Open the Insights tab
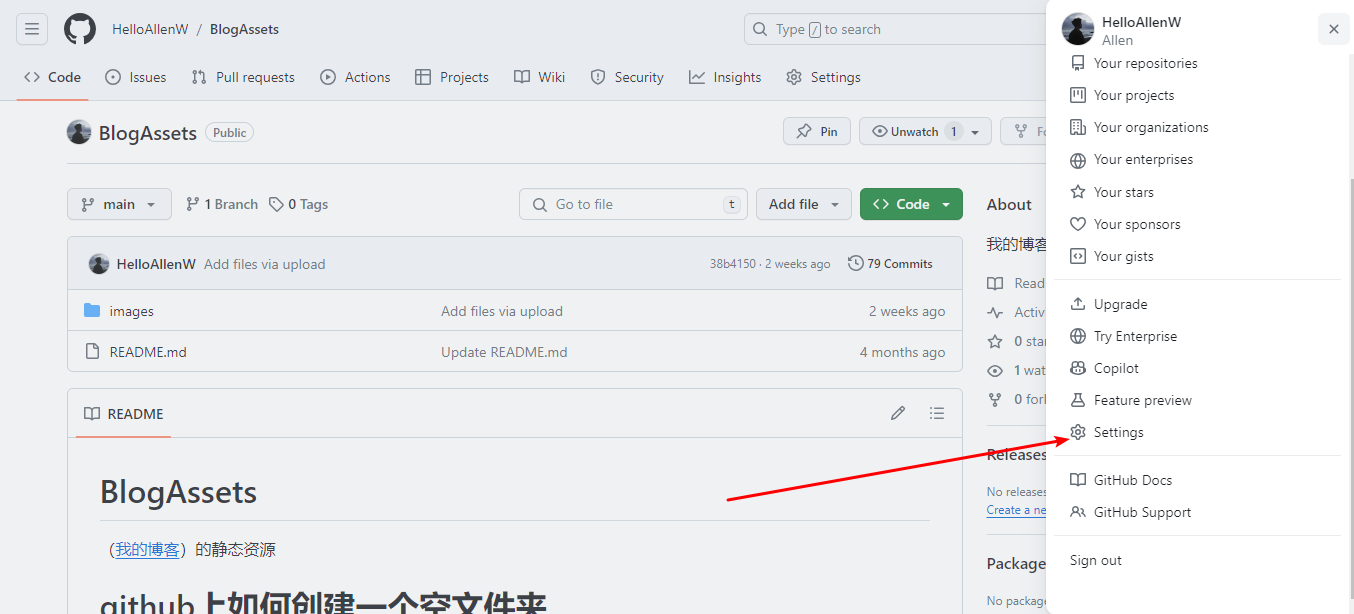This screenshot has height=614, width=1354. pos(725,77)
